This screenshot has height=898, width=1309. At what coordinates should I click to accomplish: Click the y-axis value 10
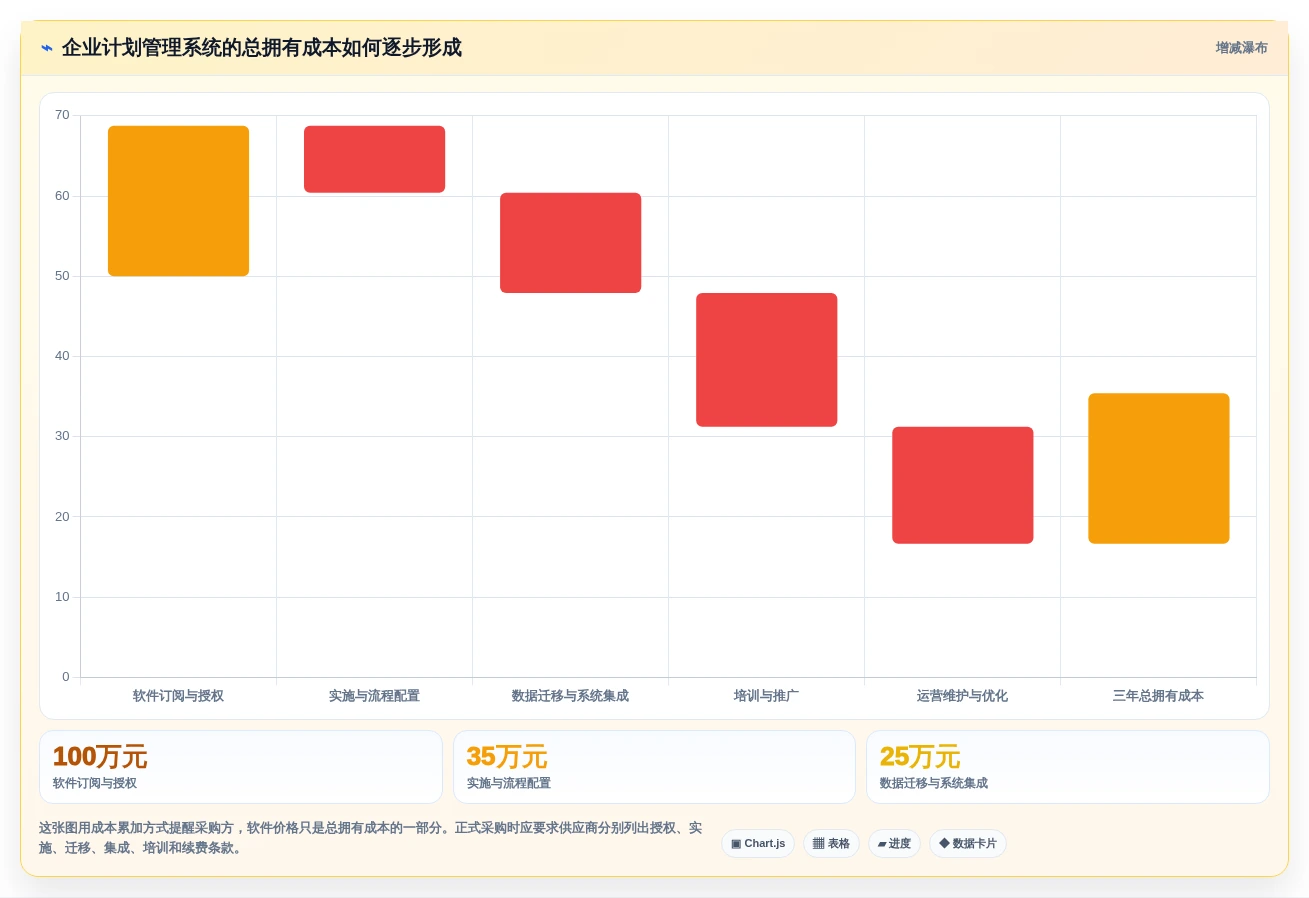62,597
